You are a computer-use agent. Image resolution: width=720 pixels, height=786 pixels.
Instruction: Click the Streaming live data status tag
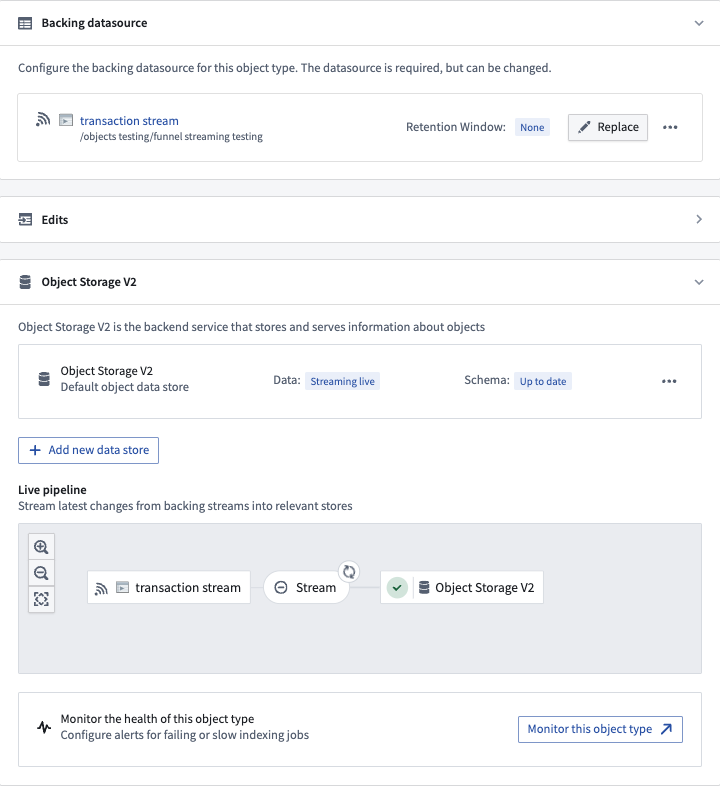pyautogui.click(x=342, y=381)
